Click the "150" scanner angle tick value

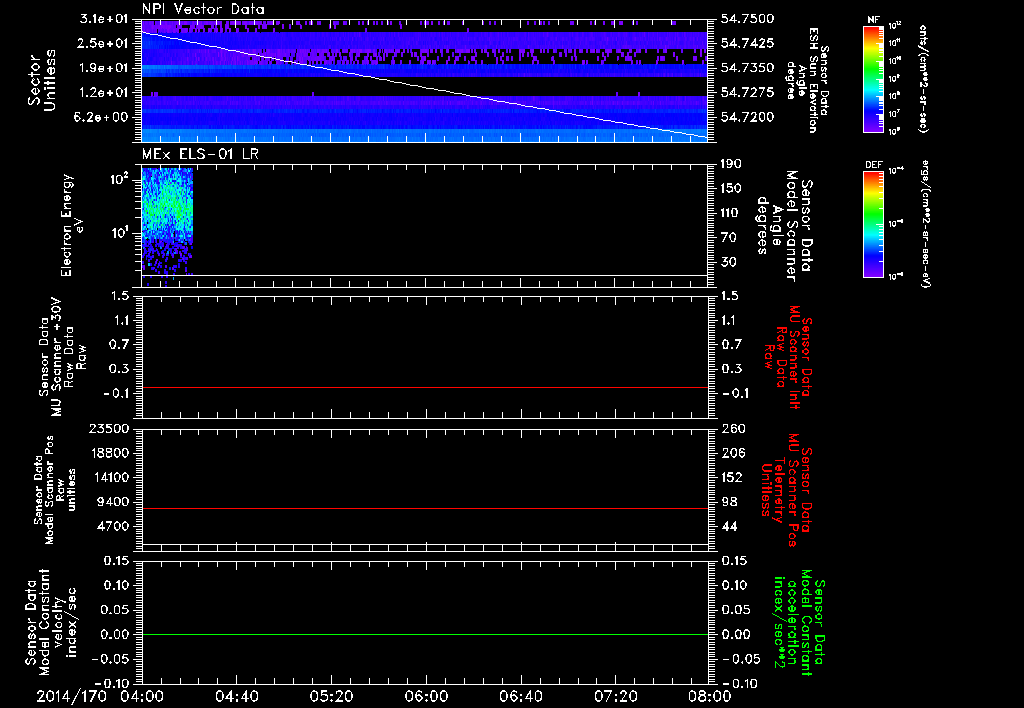pyautogui.click(x=731, y=188)
